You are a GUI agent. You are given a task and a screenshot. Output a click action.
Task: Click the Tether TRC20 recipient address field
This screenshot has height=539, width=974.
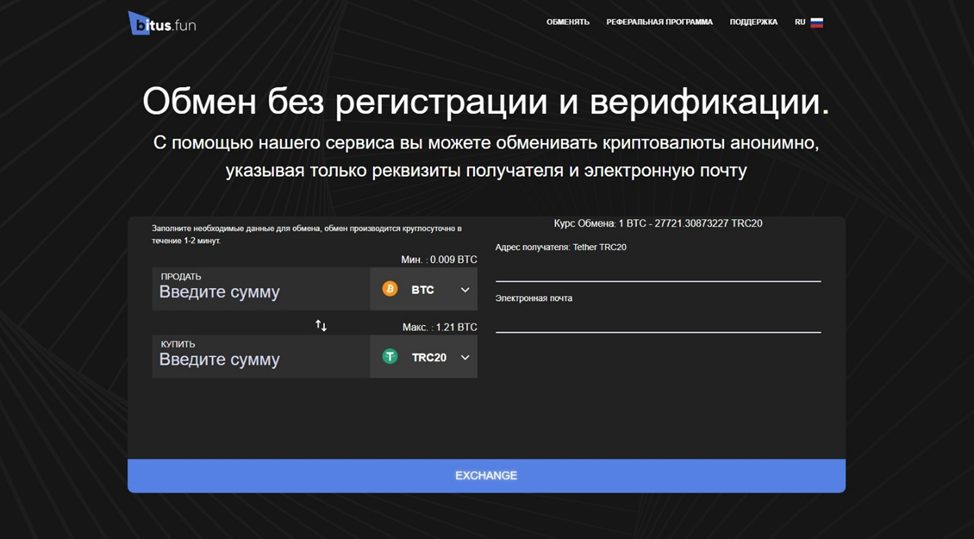[658, 270]
